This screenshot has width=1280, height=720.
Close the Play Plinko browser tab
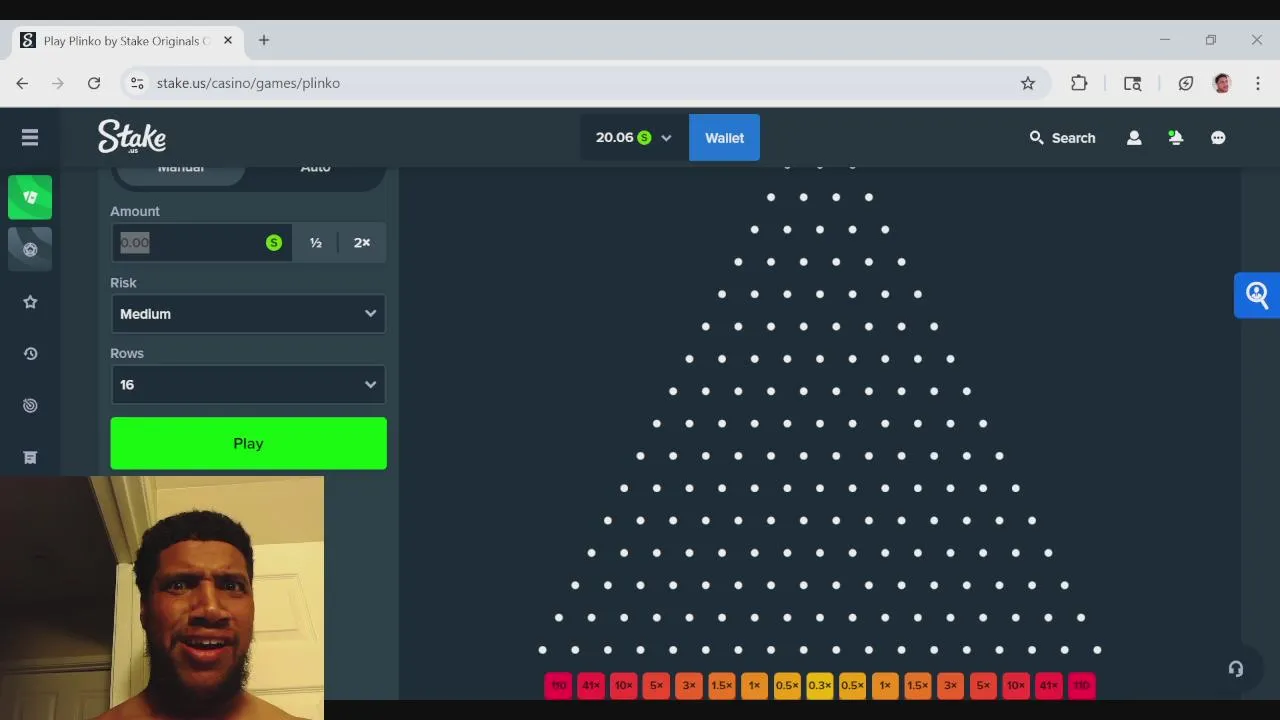(x=228, y=40)
